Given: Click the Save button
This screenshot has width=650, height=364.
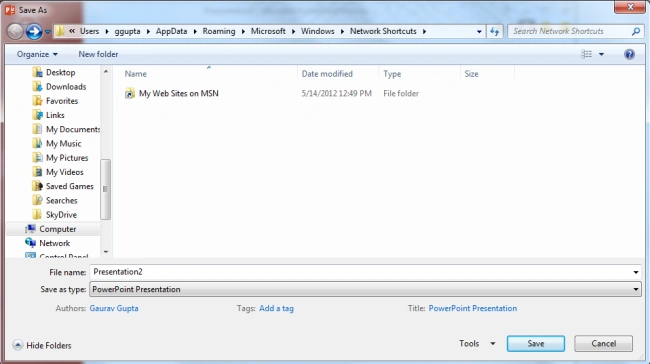Looking at the screenshot, I should [536, 344].
